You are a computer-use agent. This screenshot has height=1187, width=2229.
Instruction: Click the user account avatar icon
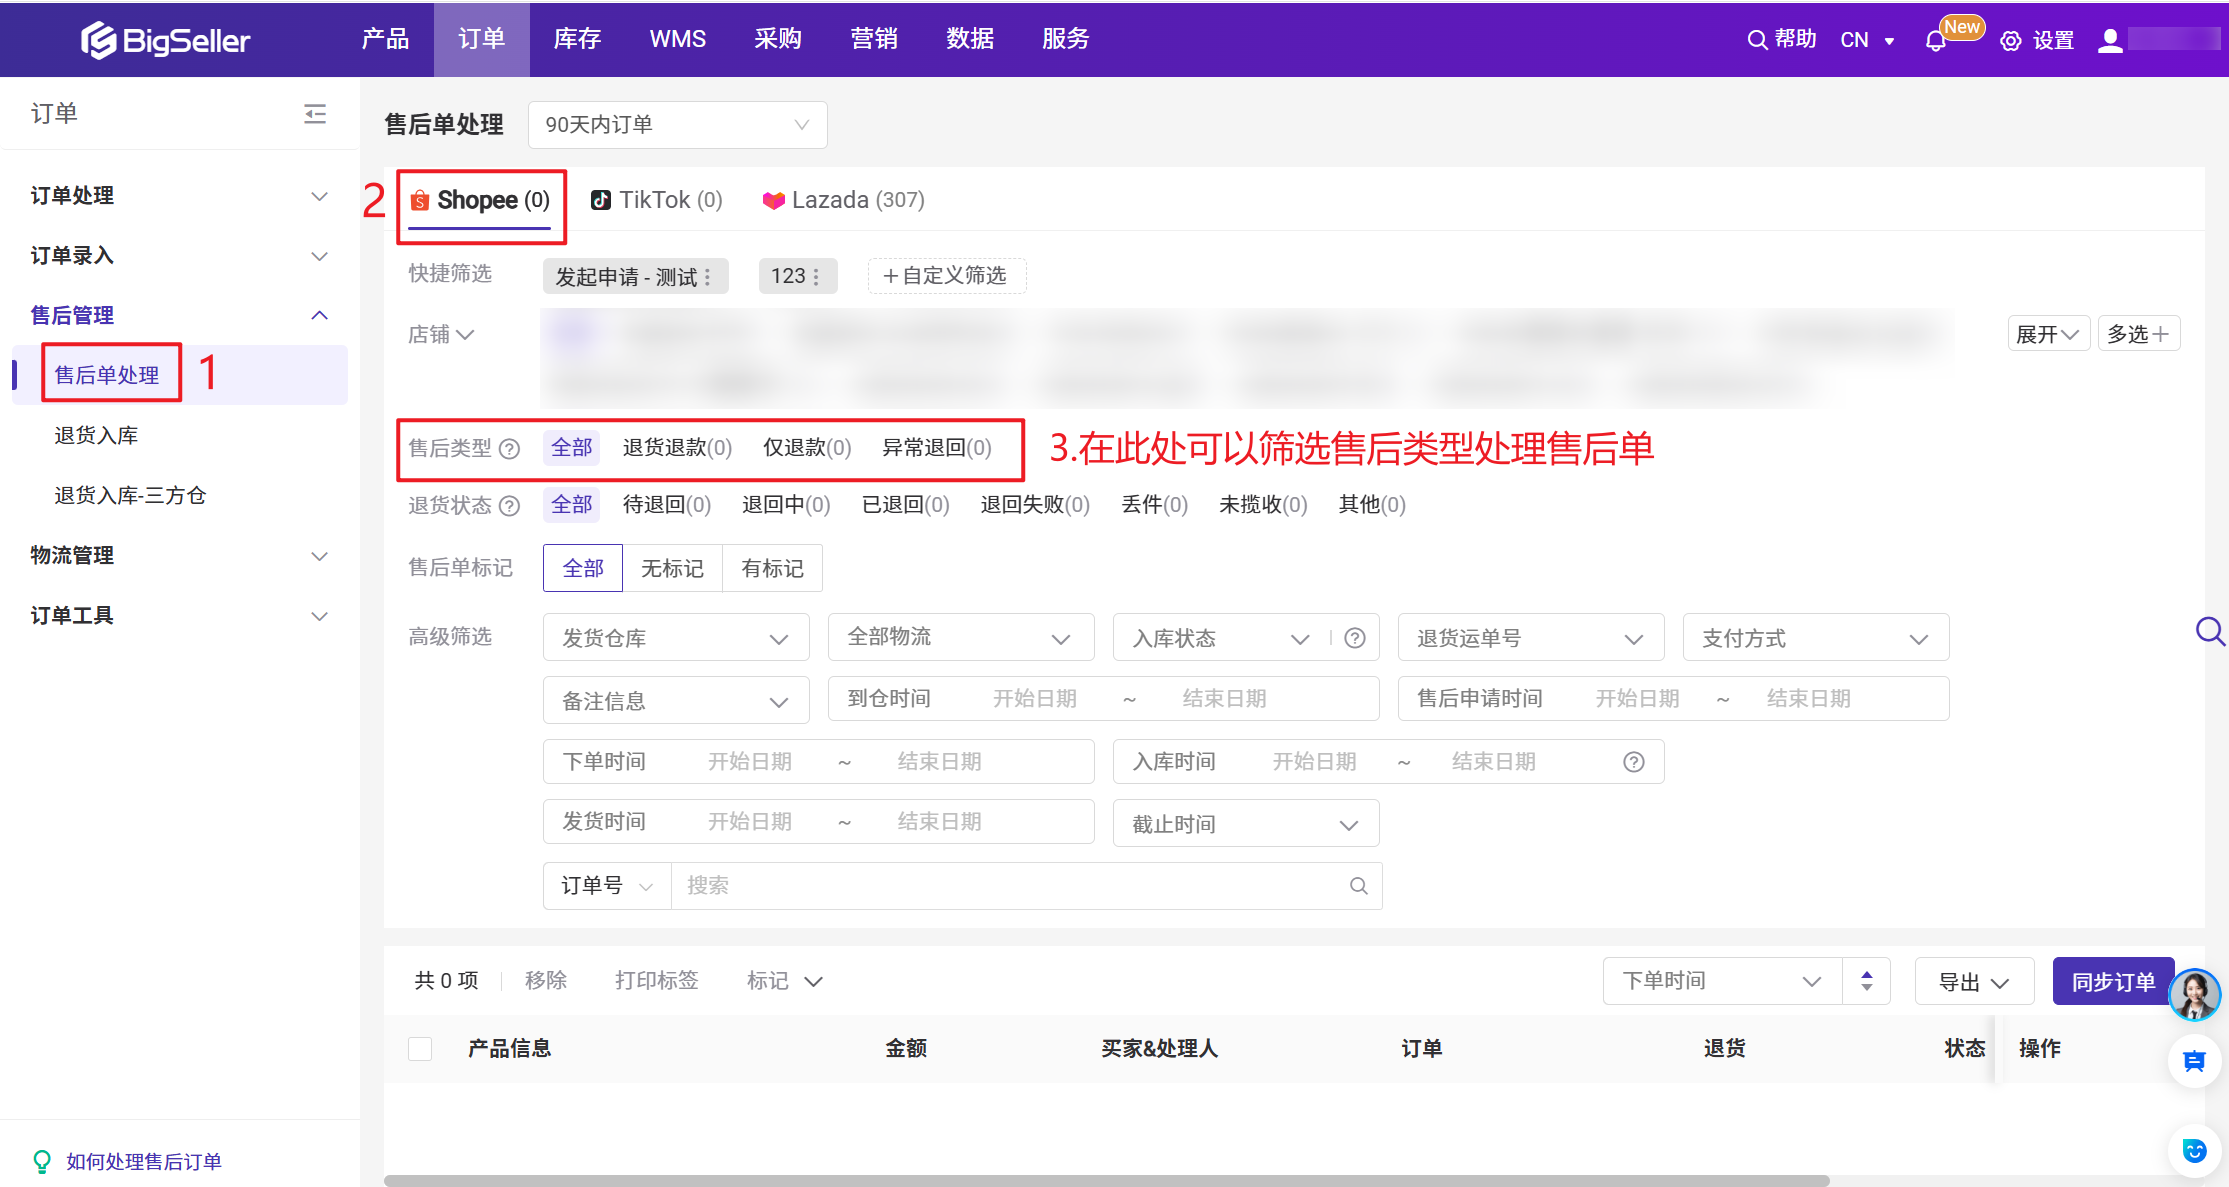click(x=2110, y=40)
